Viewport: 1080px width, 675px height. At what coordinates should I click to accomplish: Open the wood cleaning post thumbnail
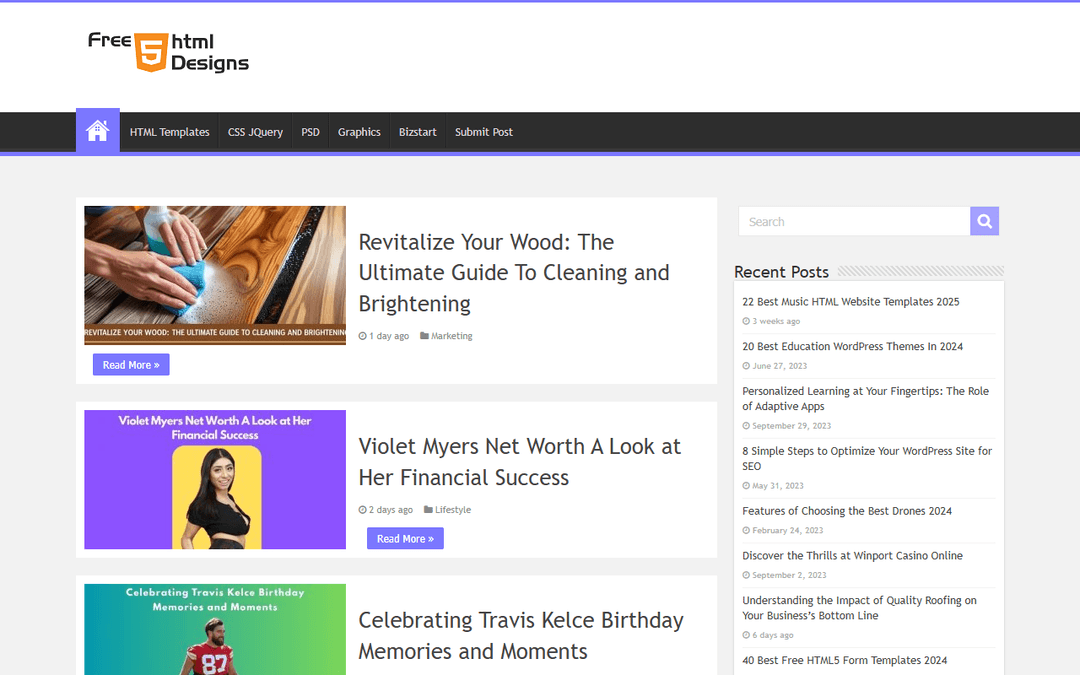click(215, 275)
